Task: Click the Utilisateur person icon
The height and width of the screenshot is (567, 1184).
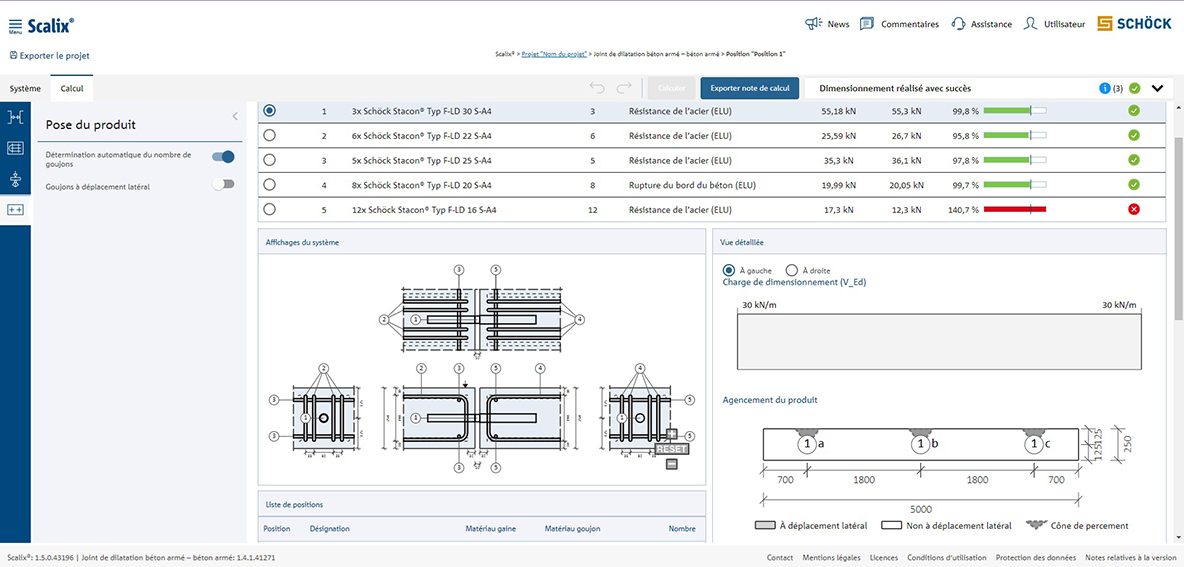Action: [1030, 24]
